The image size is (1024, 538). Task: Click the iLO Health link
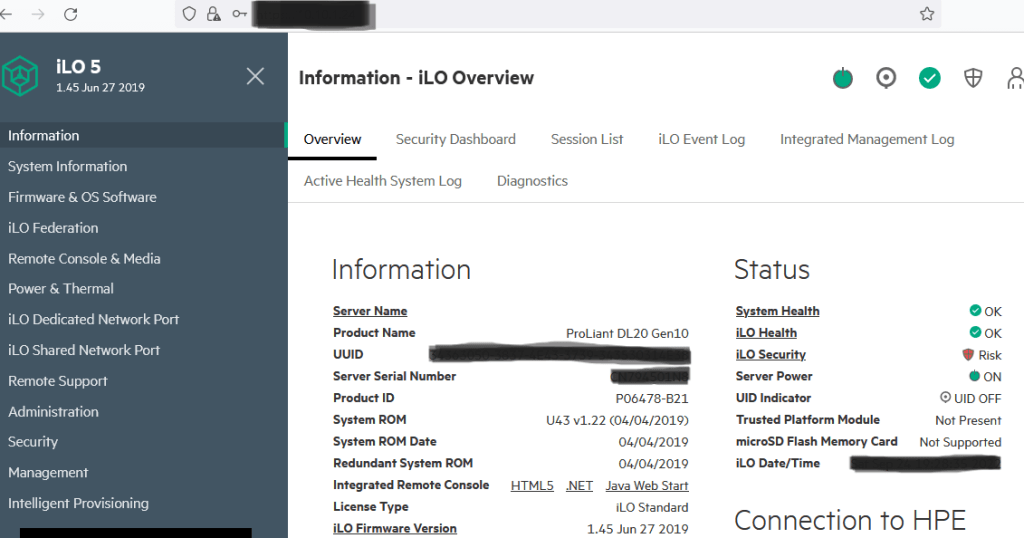766,332
